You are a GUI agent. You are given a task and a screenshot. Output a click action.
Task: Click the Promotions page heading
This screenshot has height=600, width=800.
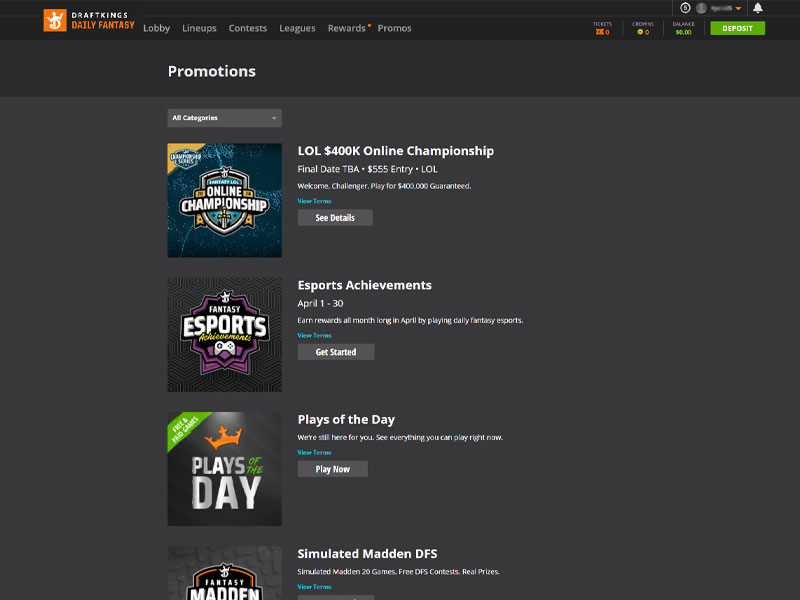[x=212, y=71]
